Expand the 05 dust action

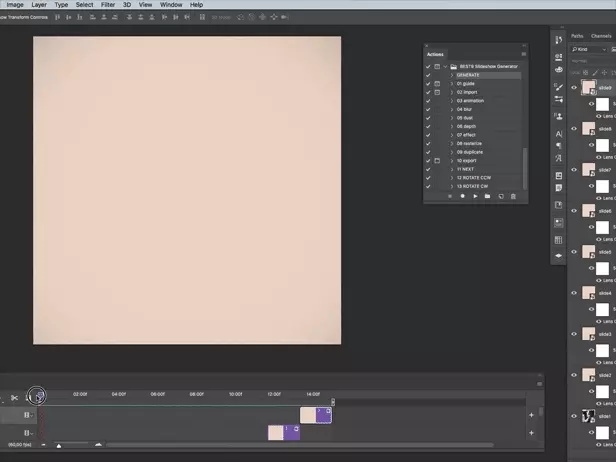452,118
